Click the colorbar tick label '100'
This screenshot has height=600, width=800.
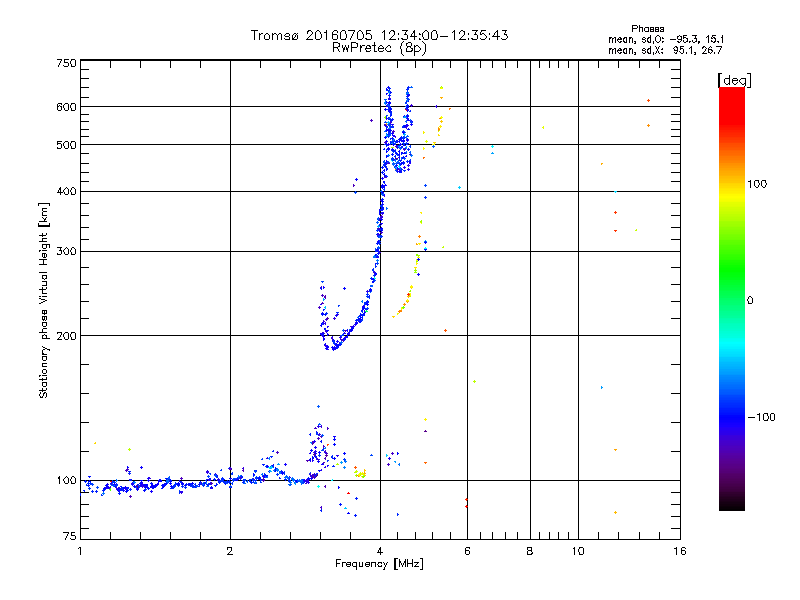(x=757, y=184)
